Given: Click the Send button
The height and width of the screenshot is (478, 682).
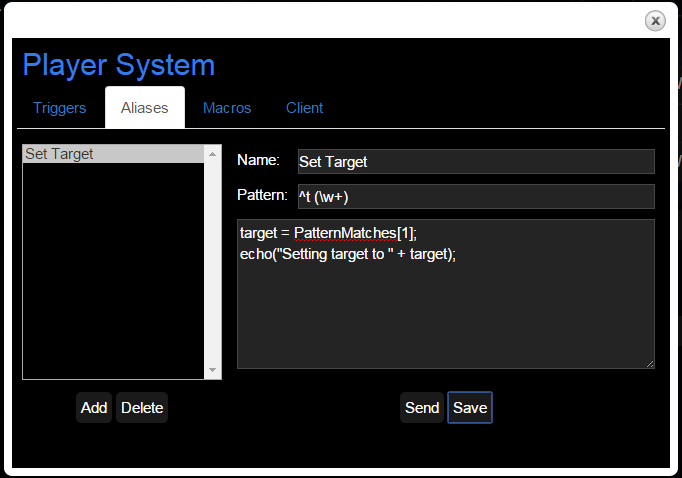Looking at the screenshot, I should tap(422, 408).
